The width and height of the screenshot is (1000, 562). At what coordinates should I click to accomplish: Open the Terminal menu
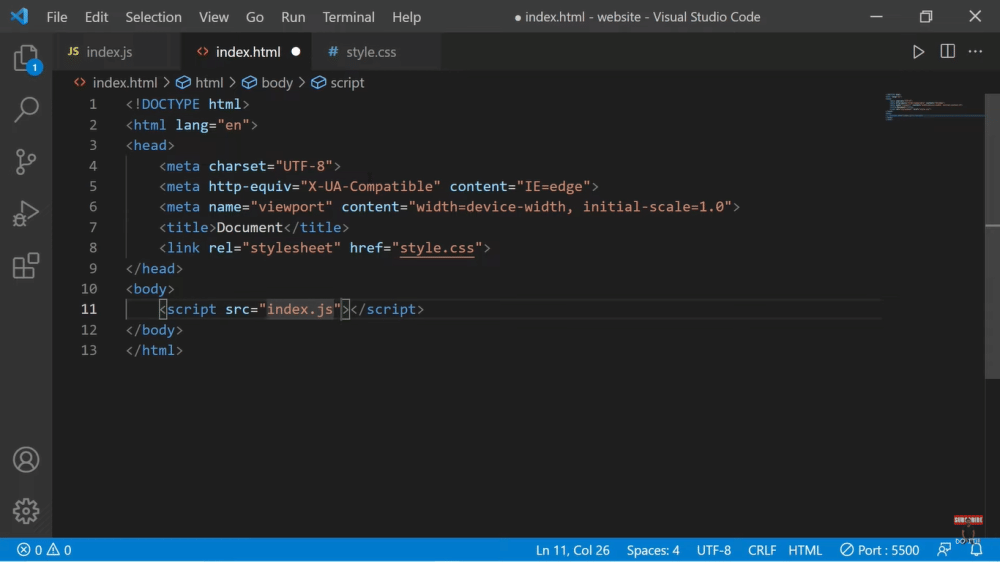coord(348,17)
